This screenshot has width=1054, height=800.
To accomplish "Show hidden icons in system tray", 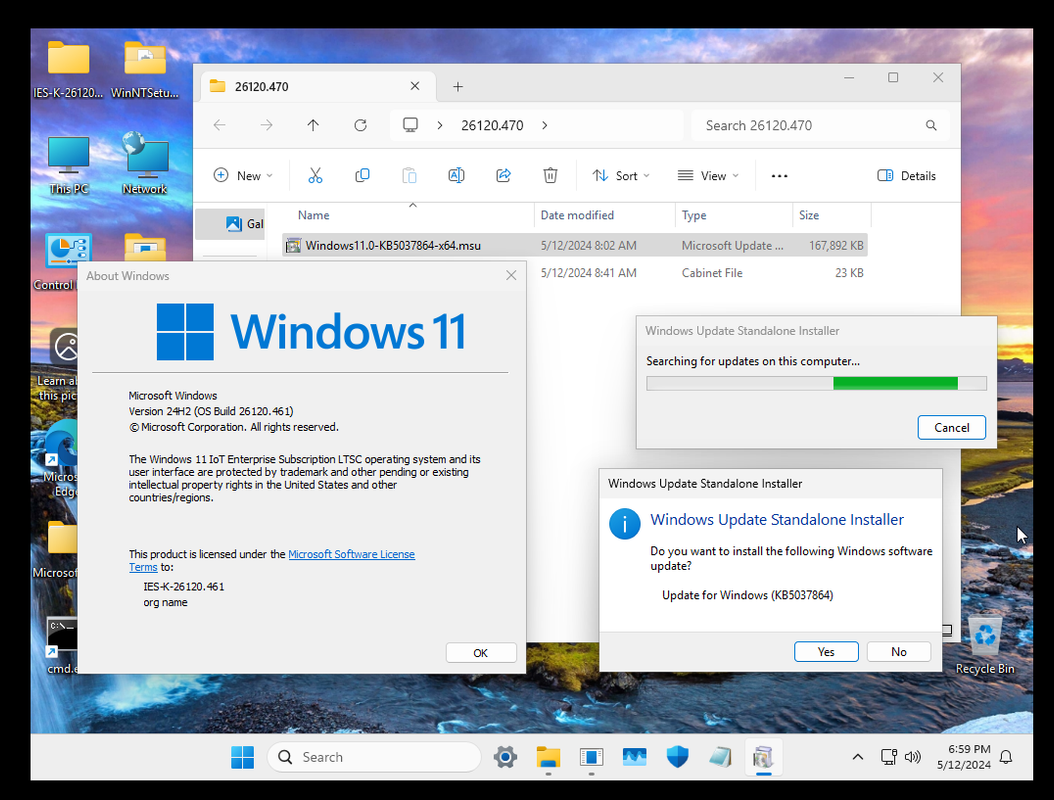I will (858, 757).
